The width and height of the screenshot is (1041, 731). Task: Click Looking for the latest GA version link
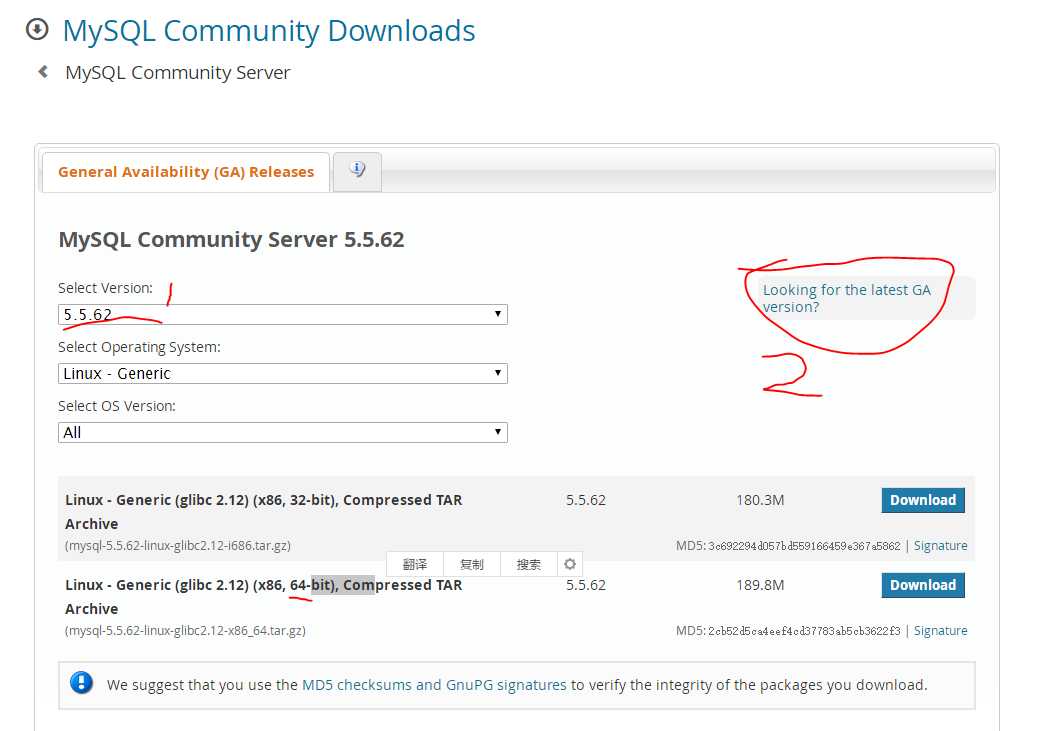(846, 298)
